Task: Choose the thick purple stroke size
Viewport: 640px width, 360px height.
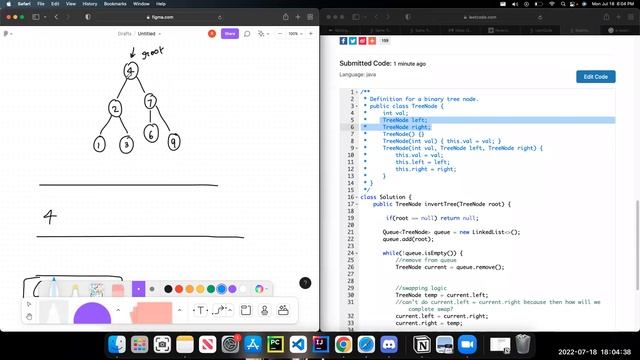Action: click(139, 289)
